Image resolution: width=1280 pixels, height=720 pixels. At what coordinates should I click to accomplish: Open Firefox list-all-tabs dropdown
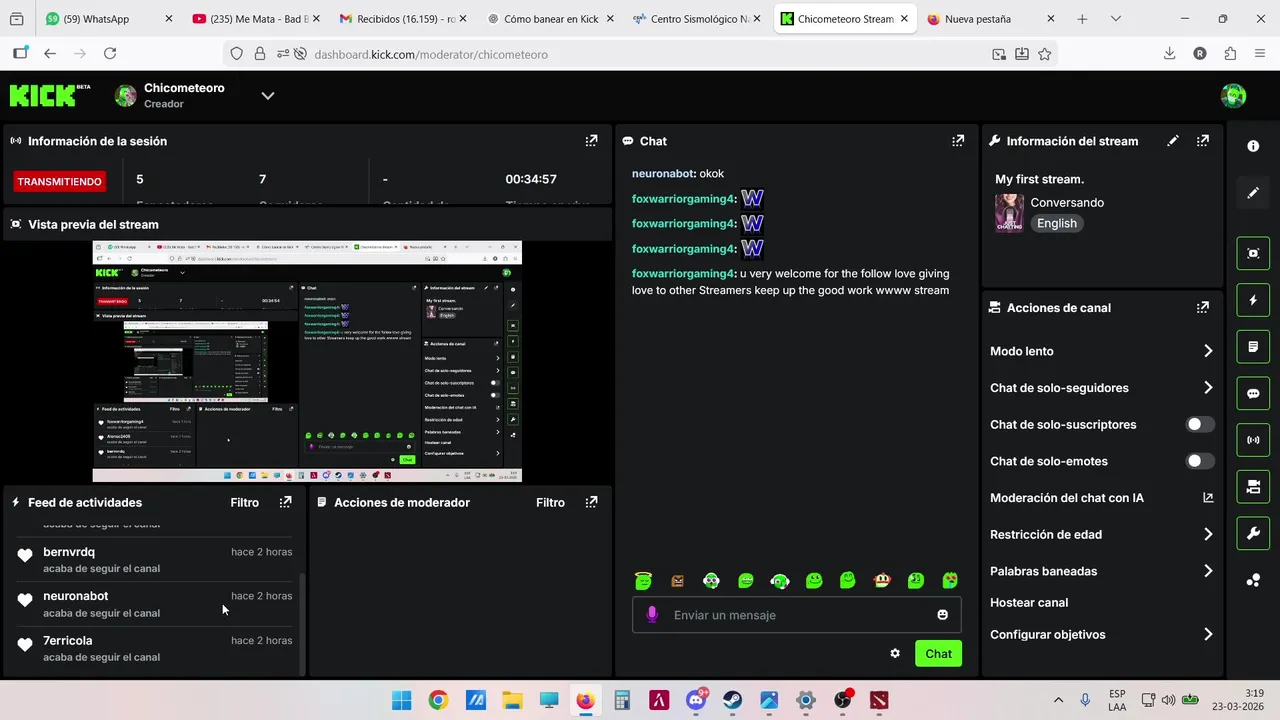point(1116,19)
